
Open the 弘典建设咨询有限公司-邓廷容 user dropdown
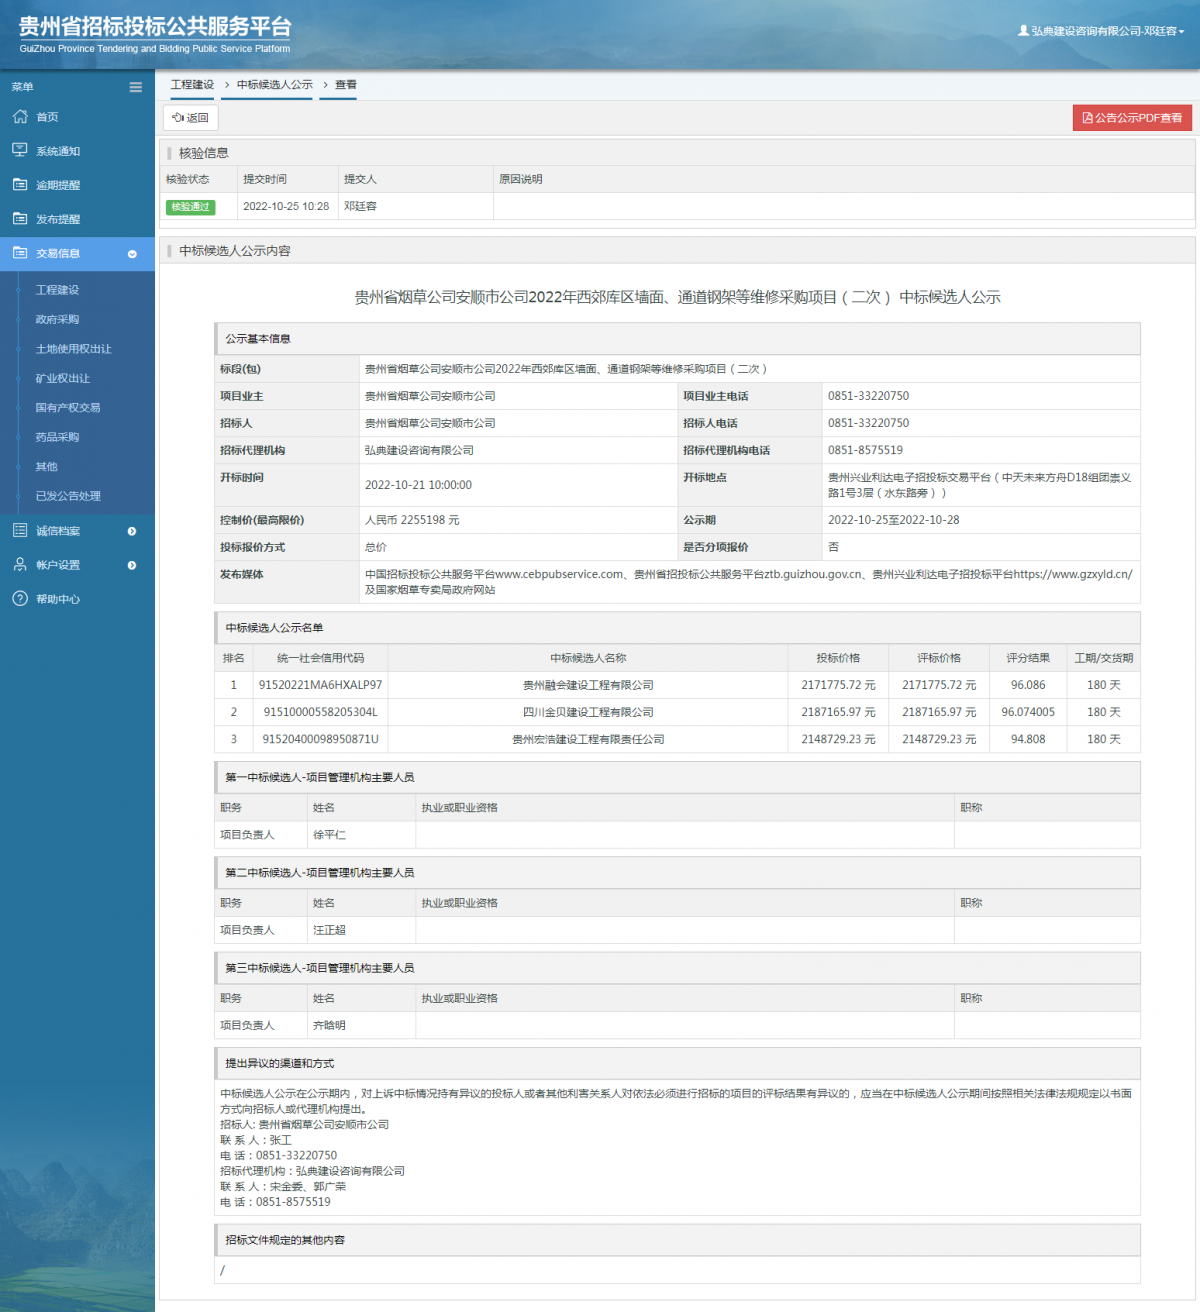coord(1101,31)
